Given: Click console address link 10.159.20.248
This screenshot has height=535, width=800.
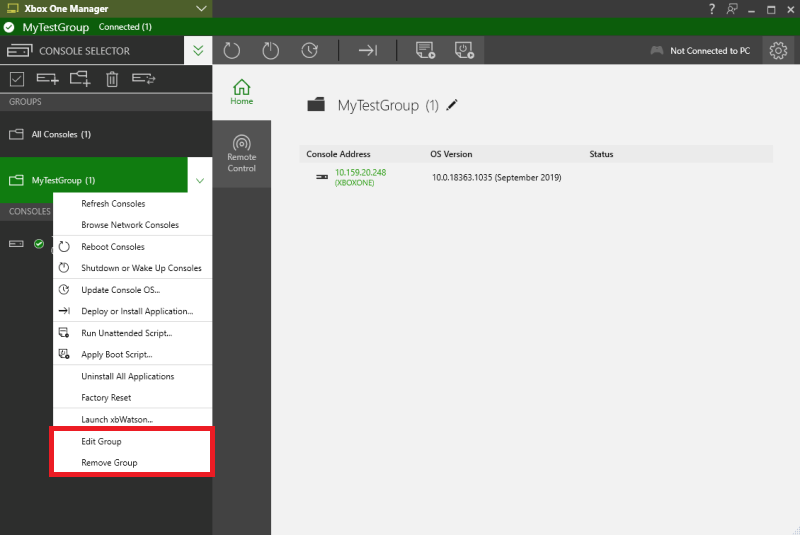Looking at the screenshot, I should pos(360,172).
